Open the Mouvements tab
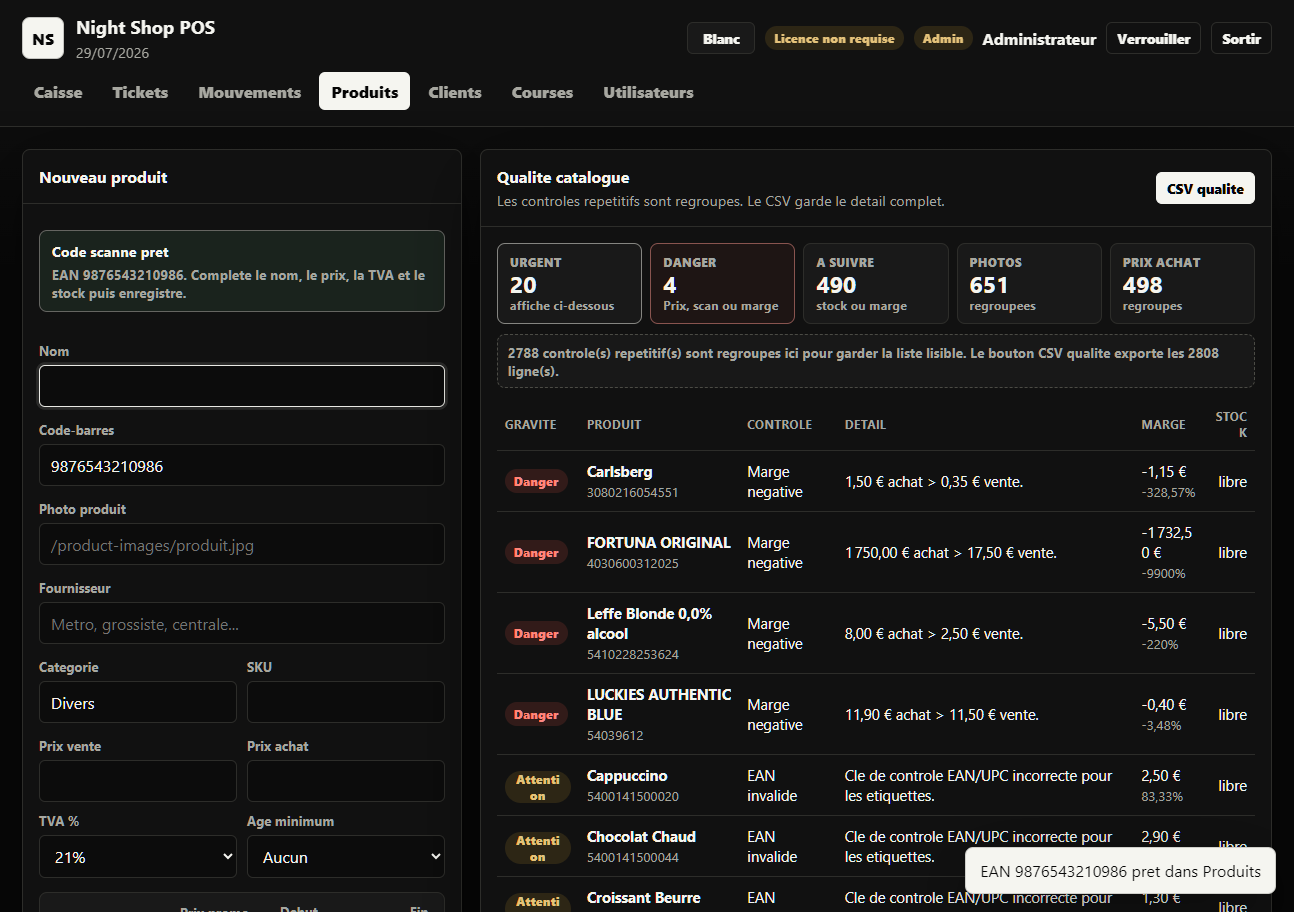Image resolution: width=1294 pixels, height=912 pixels. click(x=249, y=92)
